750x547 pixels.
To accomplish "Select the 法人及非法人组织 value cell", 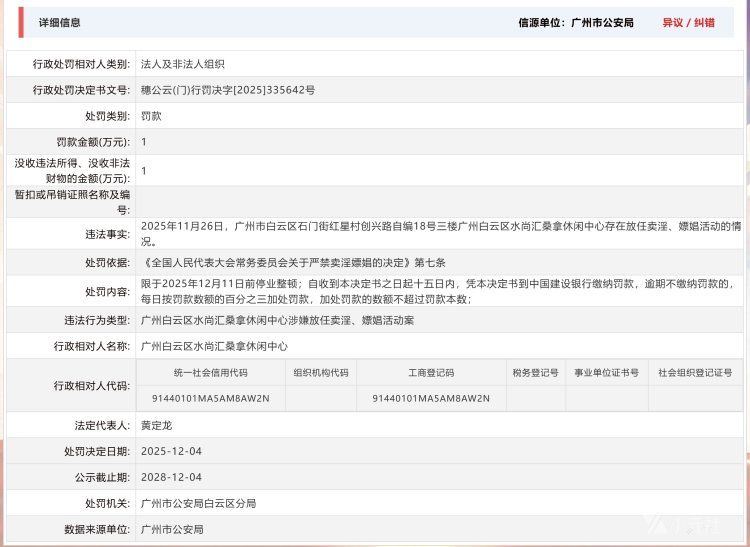I will pyautogui.click(x=183, y=64).
